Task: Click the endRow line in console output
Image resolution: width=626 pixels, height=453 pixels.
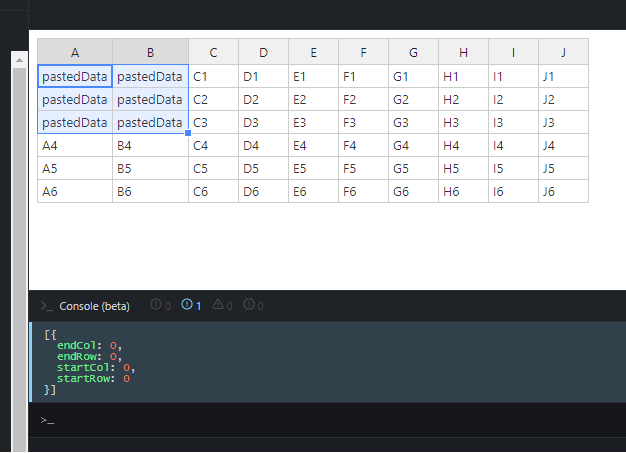Action: pyautogui.click(x=89, y=356)
